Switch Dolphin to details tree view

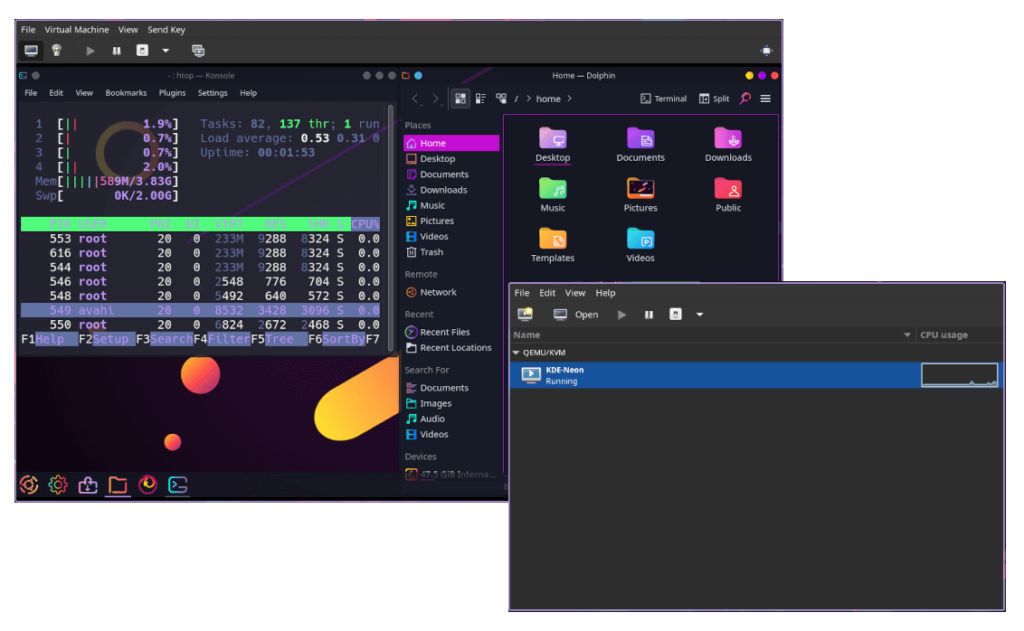pos(501,99)
